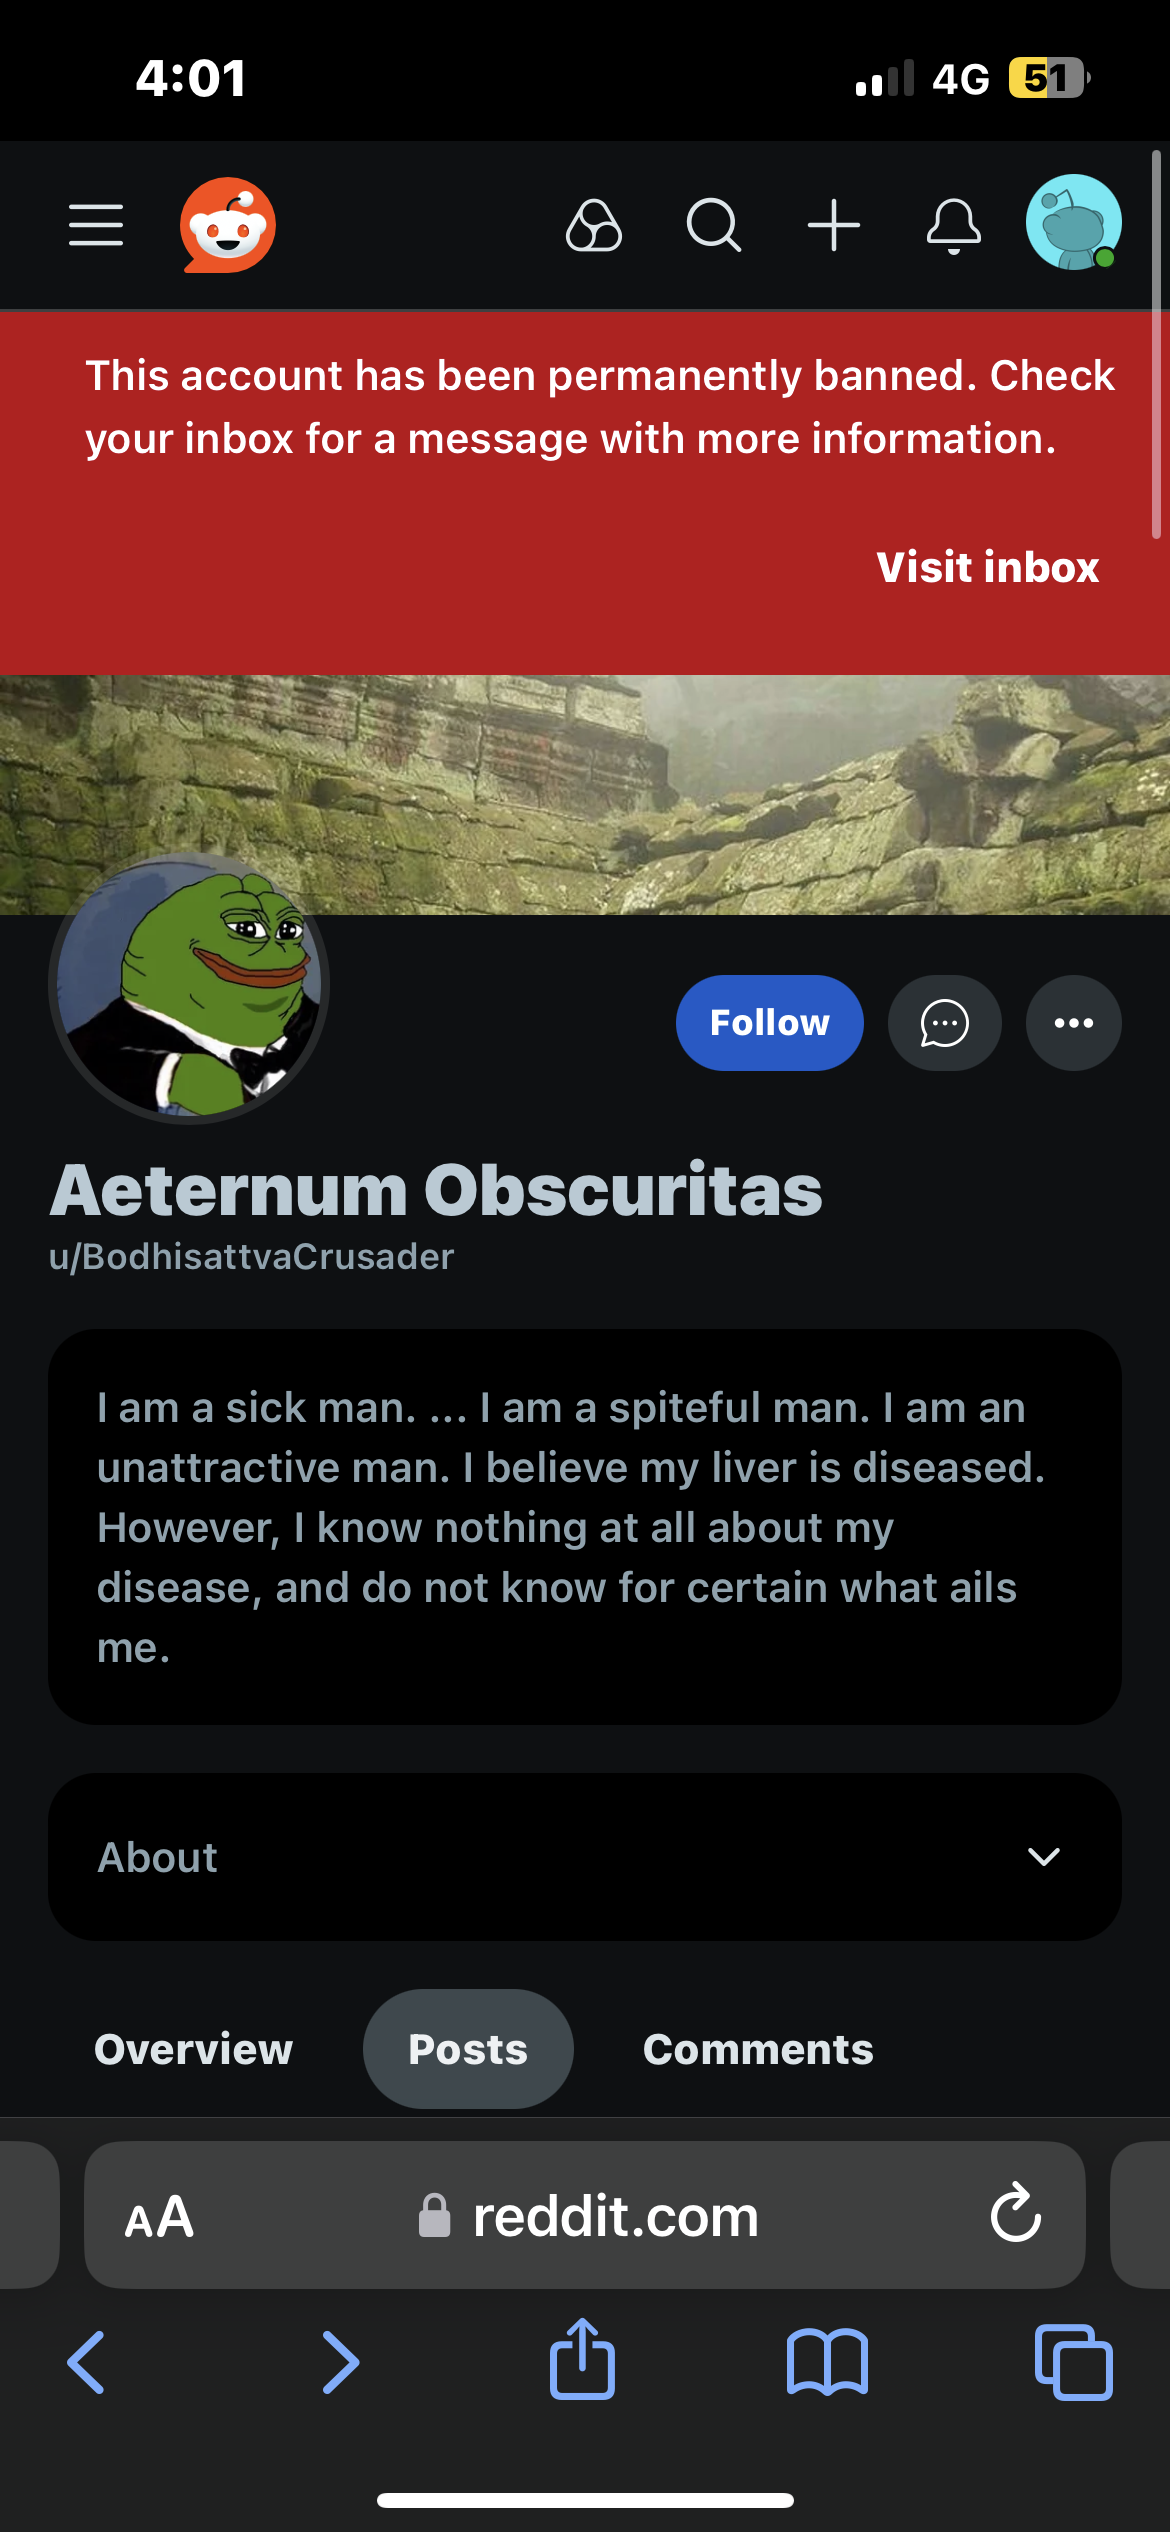Open the overlapping circles icon in header
This screenshot has height=2532, width=1170.
pyautogui.click(x=594, y=225)
